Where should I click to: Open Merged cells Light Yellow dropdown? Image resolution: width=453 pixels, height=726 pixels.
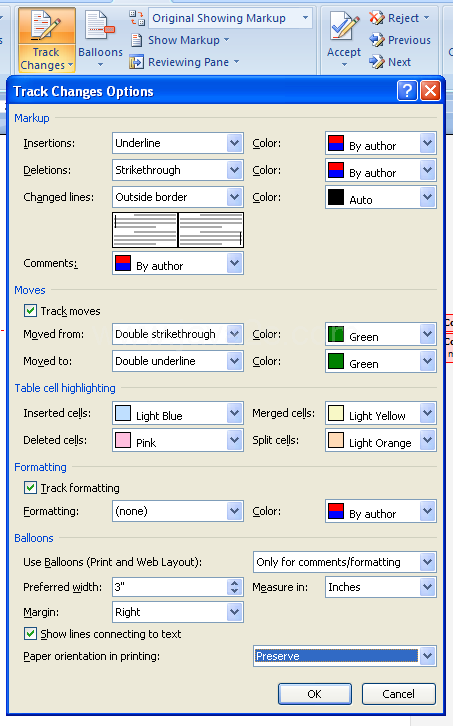coord(381,413)
